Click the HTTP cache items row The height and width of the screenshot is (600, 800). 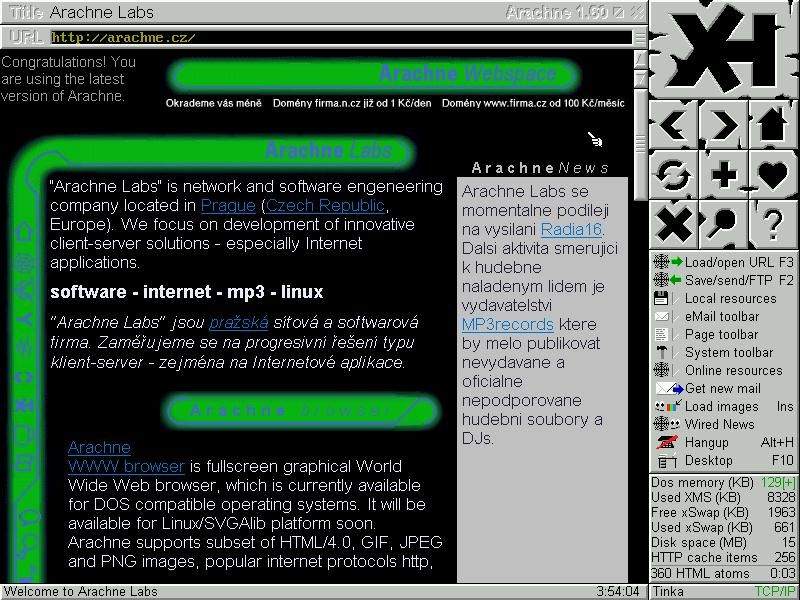coord(723,557)
